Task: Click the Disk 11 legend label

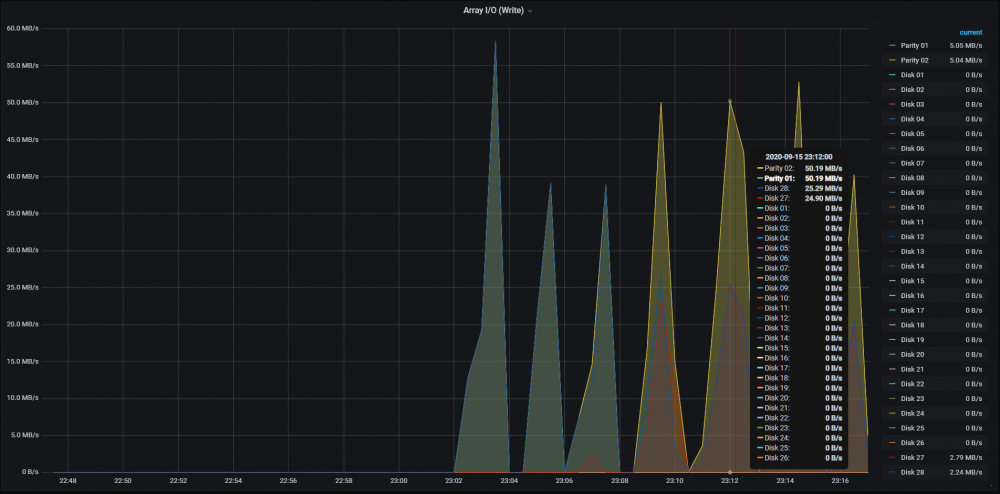Action: pyautogui.click(x=912, y=222)
